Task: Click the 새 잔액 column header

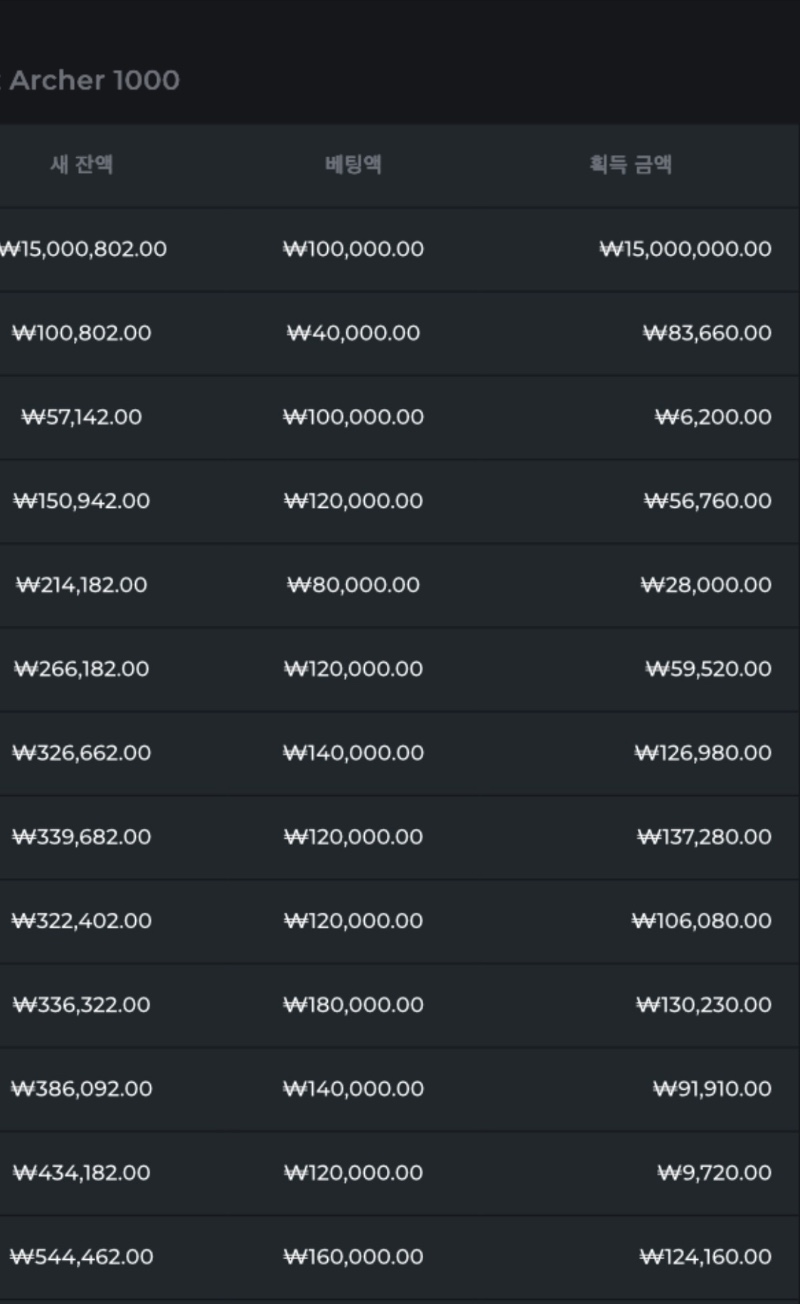Action: coord(81,165)
